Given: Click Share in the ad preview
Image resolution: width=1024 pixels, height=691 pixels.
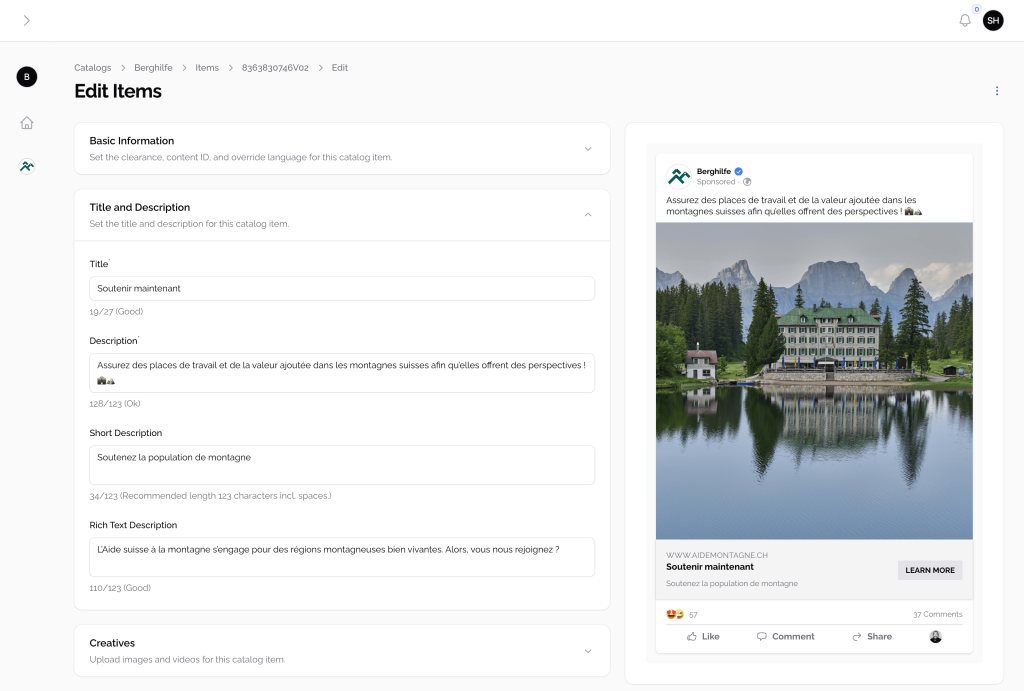Looking at the screenshot, I should pyautogui.click(x=870, y=636).
